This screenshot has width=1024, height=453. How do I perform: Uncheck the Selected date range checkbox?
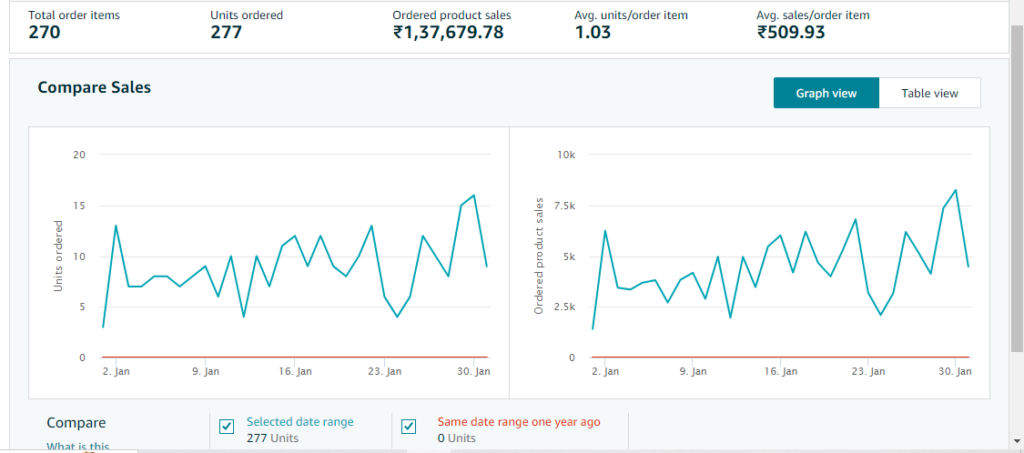pos(227,427)
